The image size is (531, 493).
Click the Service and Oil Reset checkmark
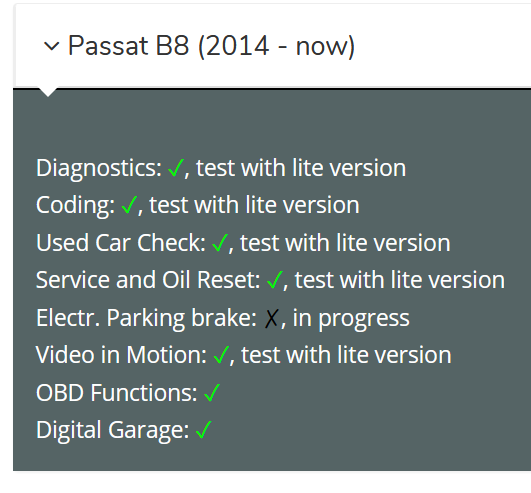click(275, 280)
